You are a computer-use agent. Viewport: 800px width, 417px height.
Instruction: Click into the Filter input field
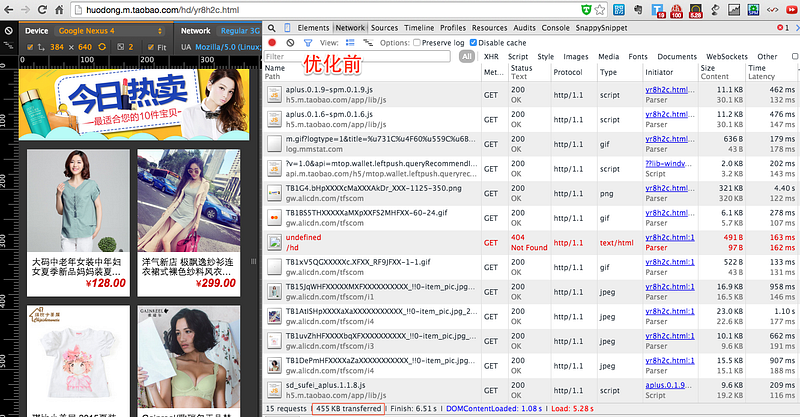click(357, 57)
